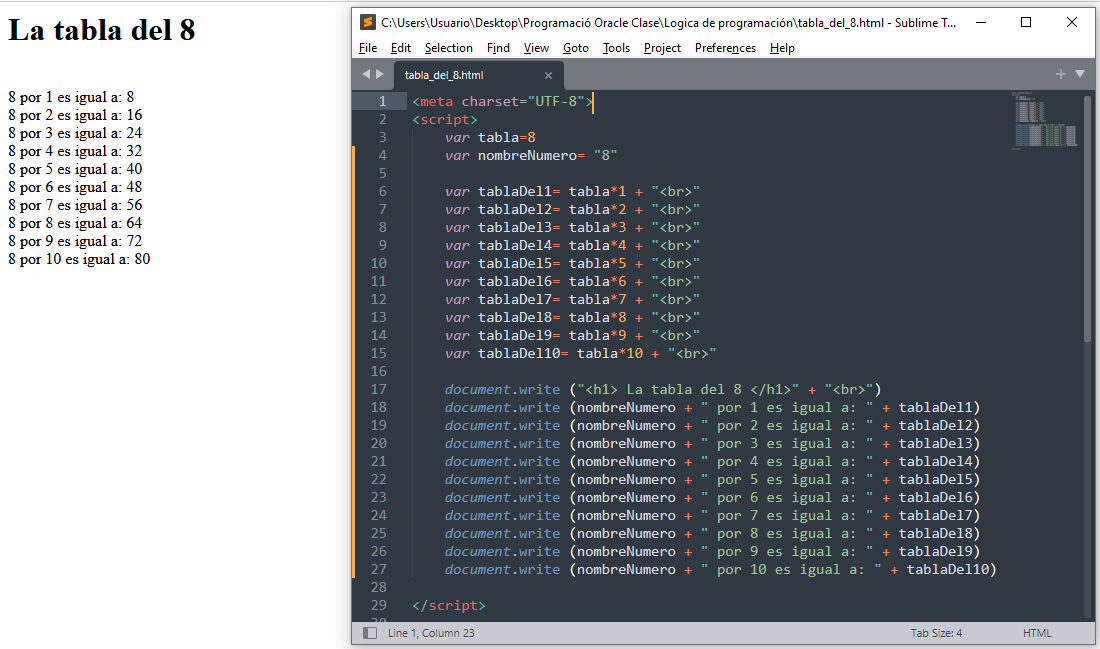Go to previous tab with left arrow

[365, 74]
